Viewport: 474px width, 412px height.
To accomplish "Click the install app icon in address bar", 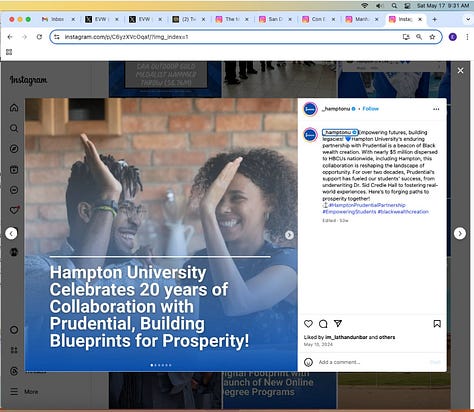I will (x=406, y=37).
